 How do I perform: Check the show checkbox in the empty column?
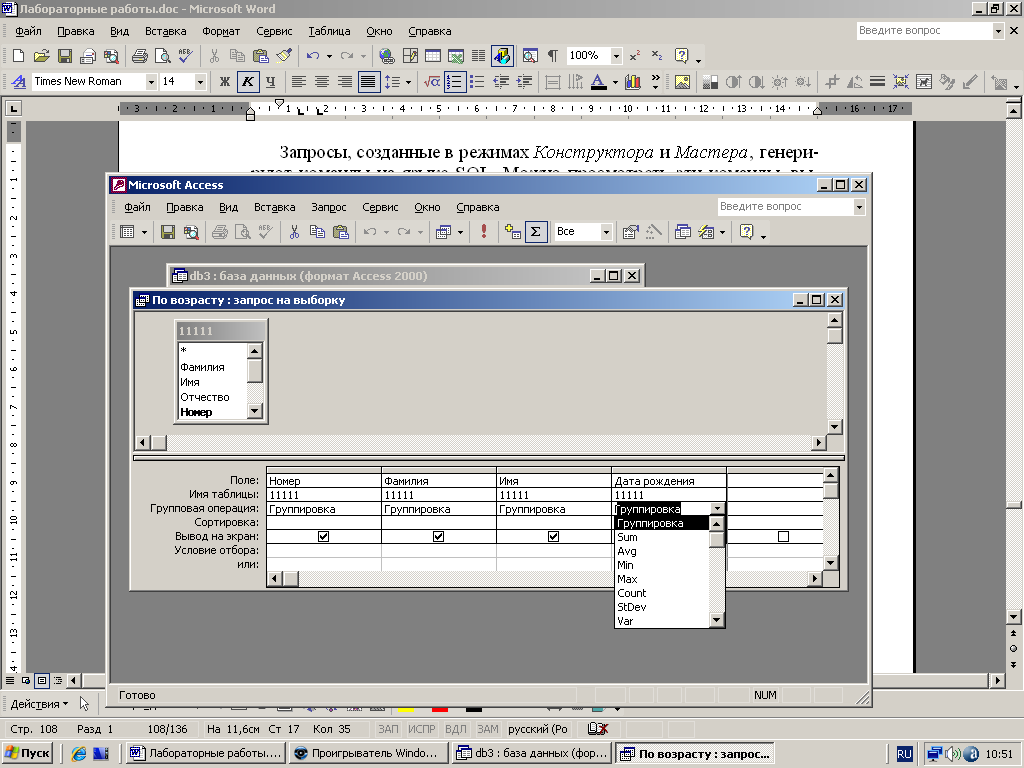tap(783, 536)
